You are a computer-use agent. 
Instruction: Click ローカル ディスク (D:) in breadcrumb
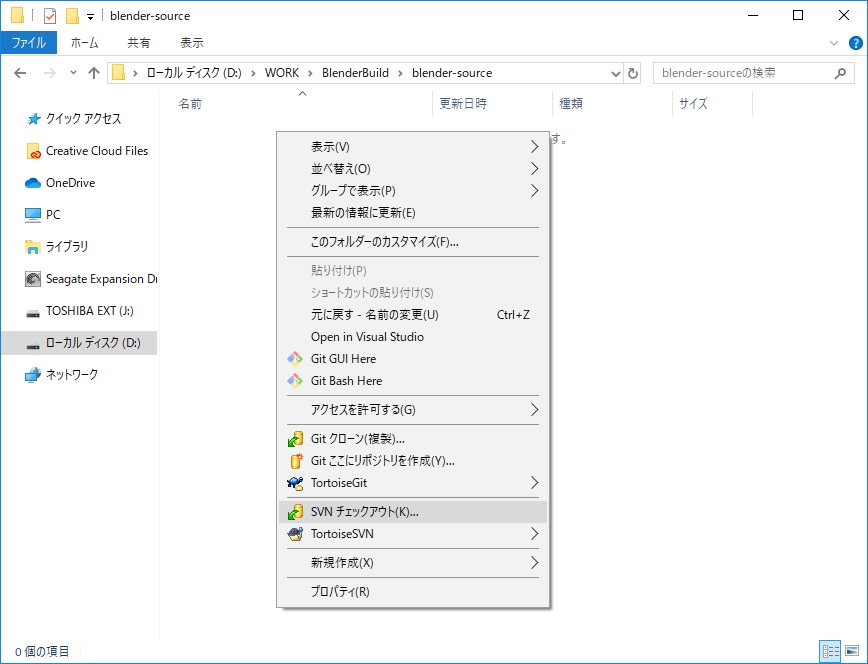pyautogui.click(x=194, y=73)
